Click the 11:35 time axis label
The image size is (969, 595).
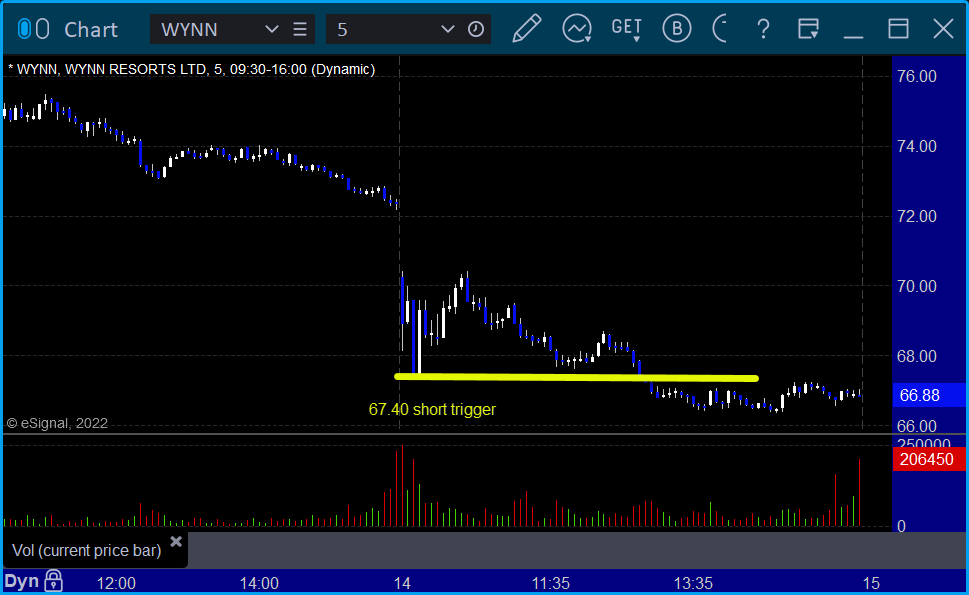(x=551, y=583)
